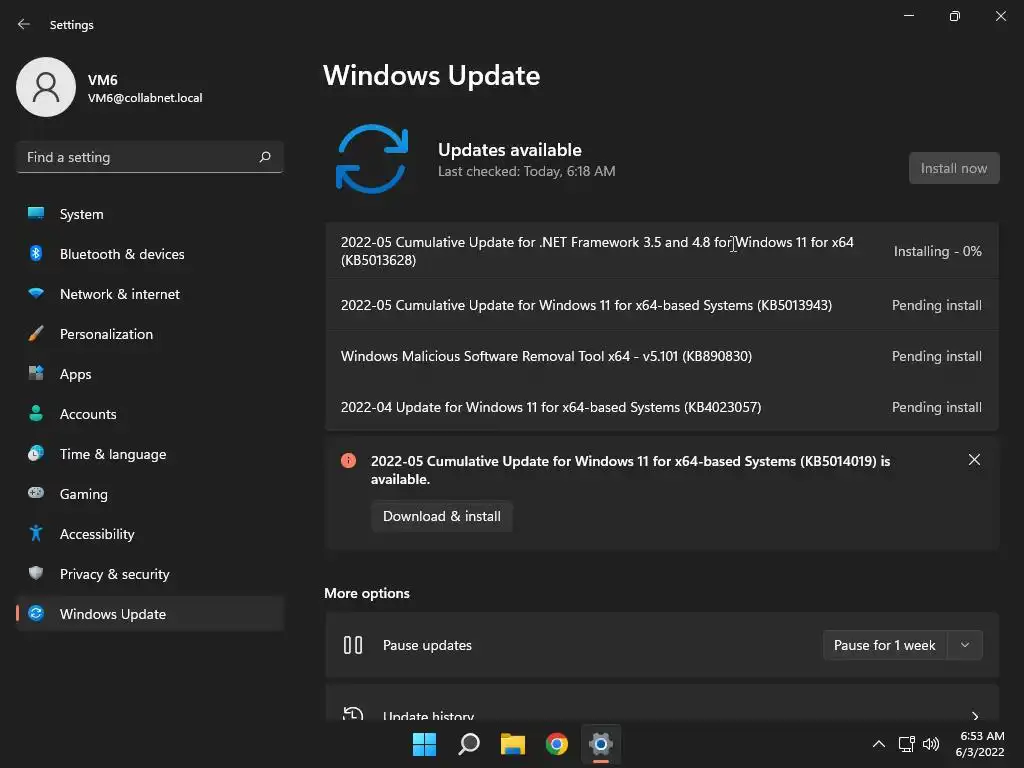Click the Pause updates label

pyautogui.click(x=427, y=645)
